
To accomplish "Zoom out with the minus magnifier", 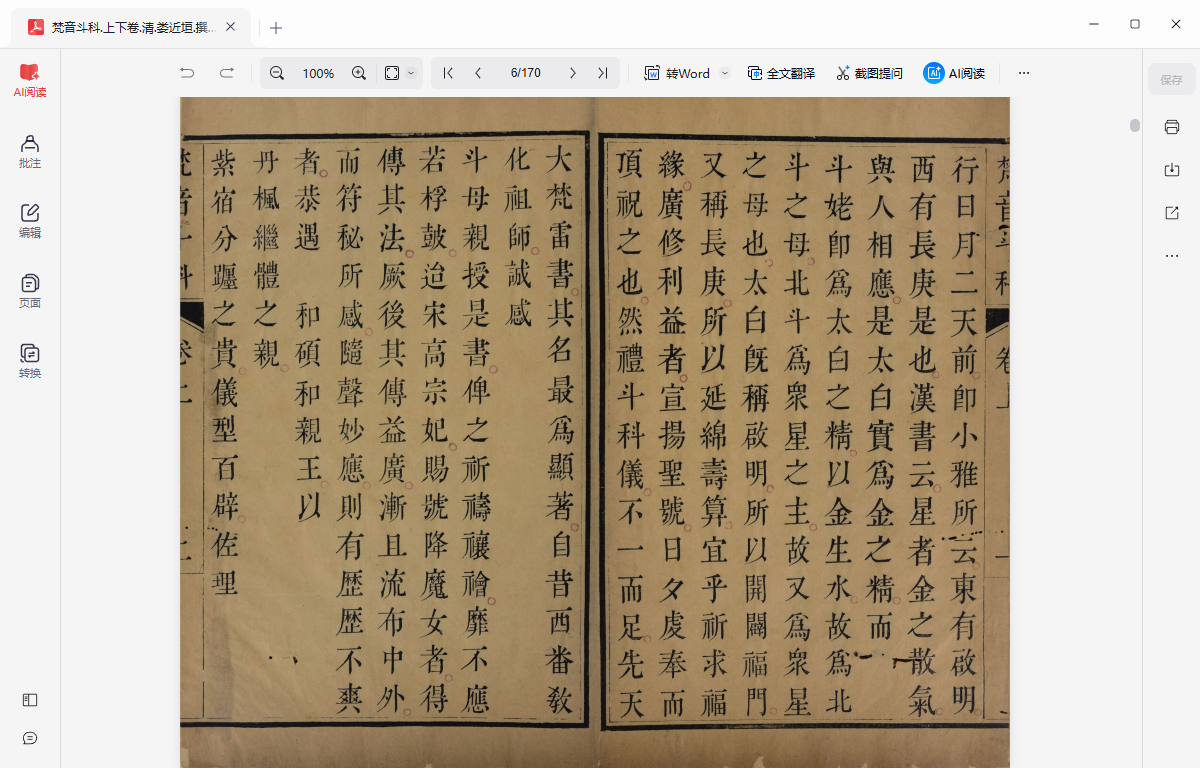I will (277, 73).
